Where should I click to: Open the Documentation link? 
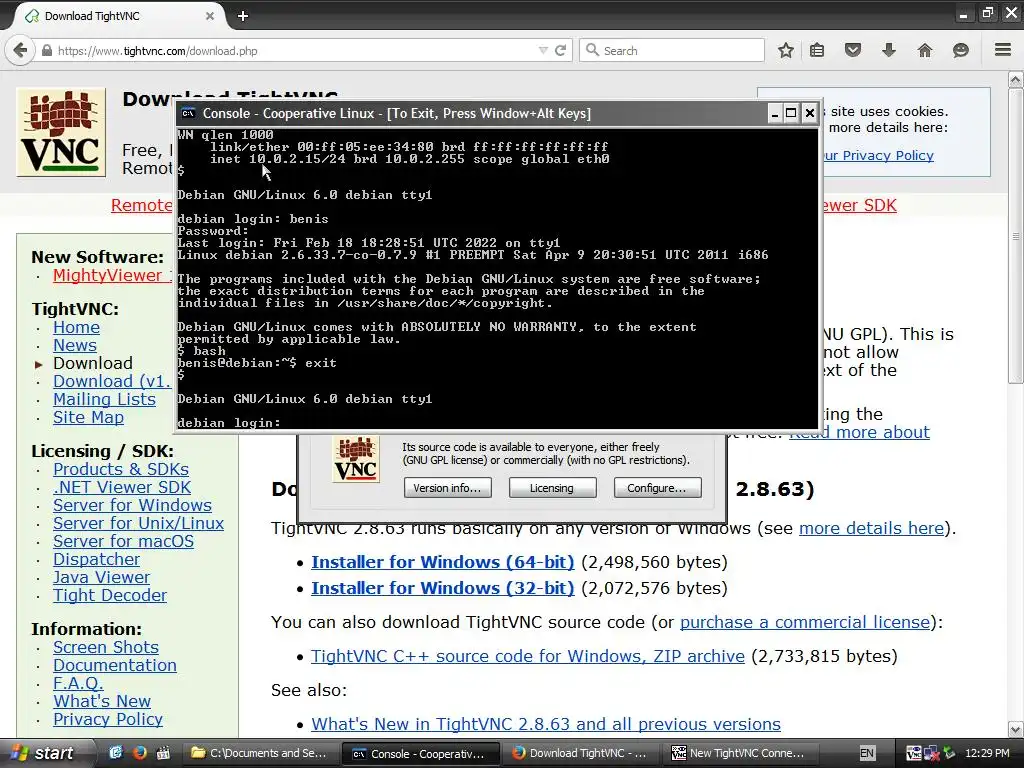tap(115, 665)
